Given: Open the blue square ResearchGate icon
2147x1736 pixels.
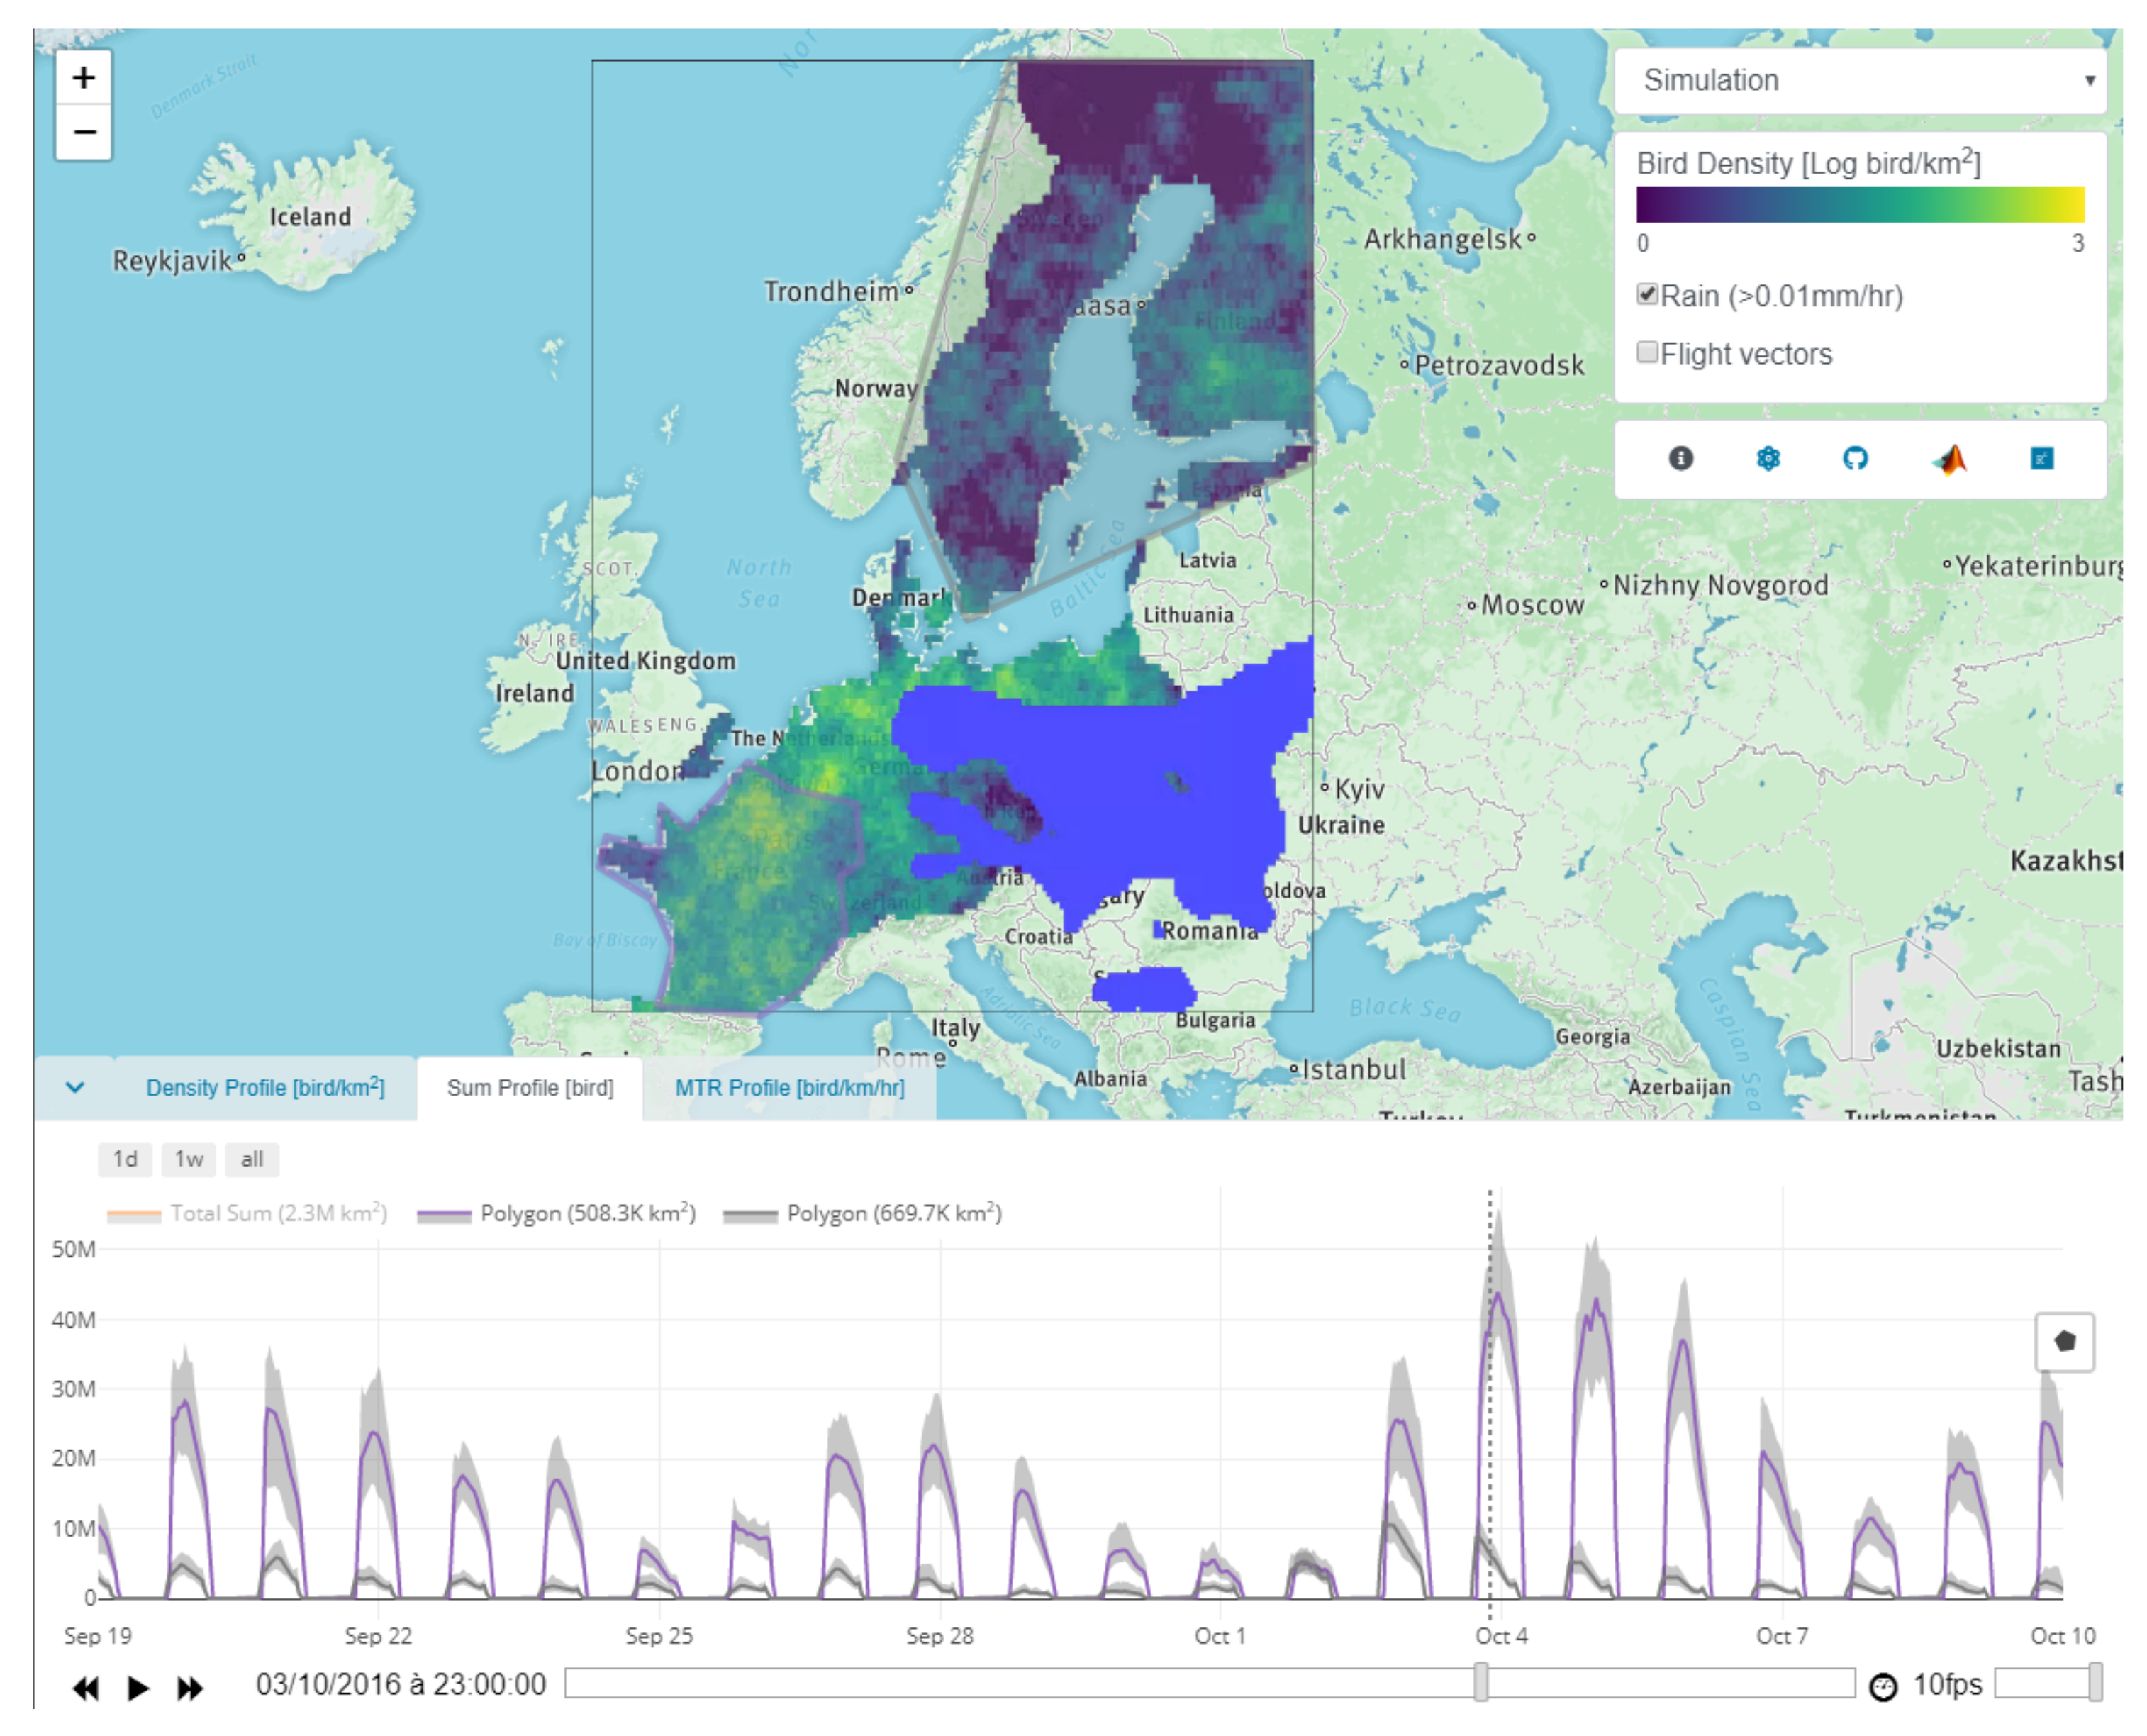Looking at the screenshot, I should click(x=2042, y=458).
